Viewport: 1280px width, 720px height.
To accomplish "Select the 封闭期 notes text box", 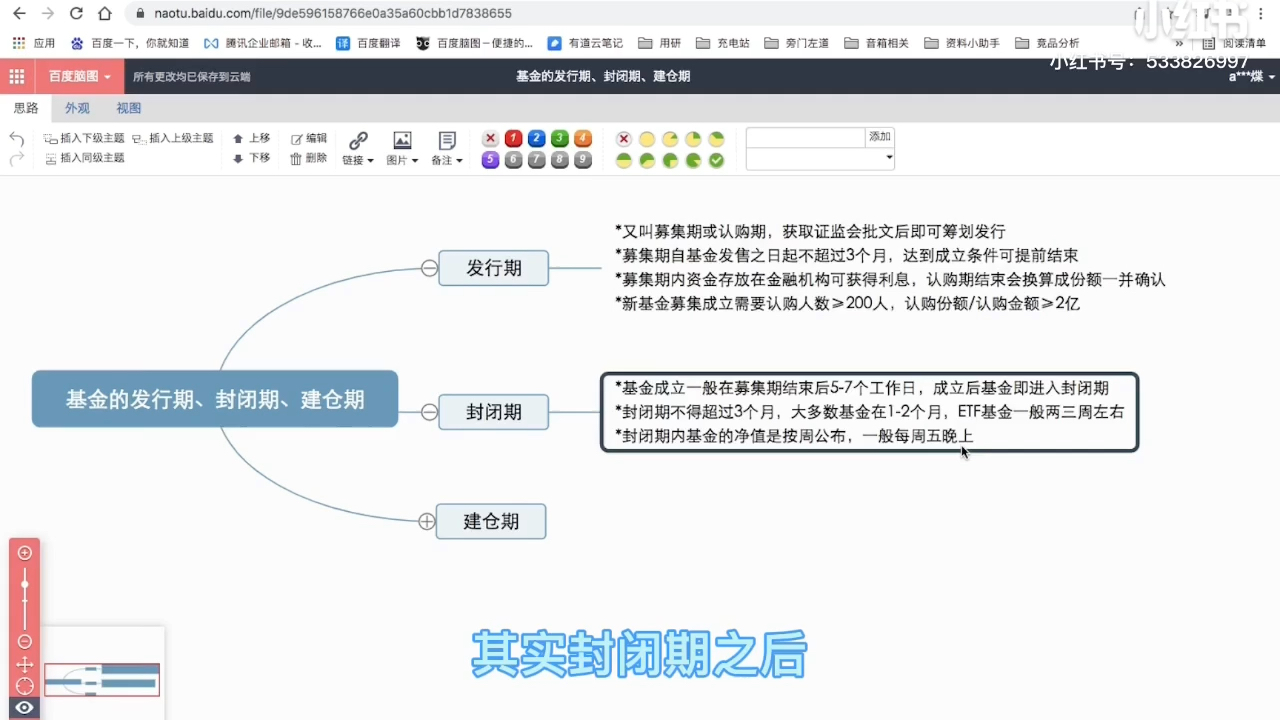I will tap(869, 412).
